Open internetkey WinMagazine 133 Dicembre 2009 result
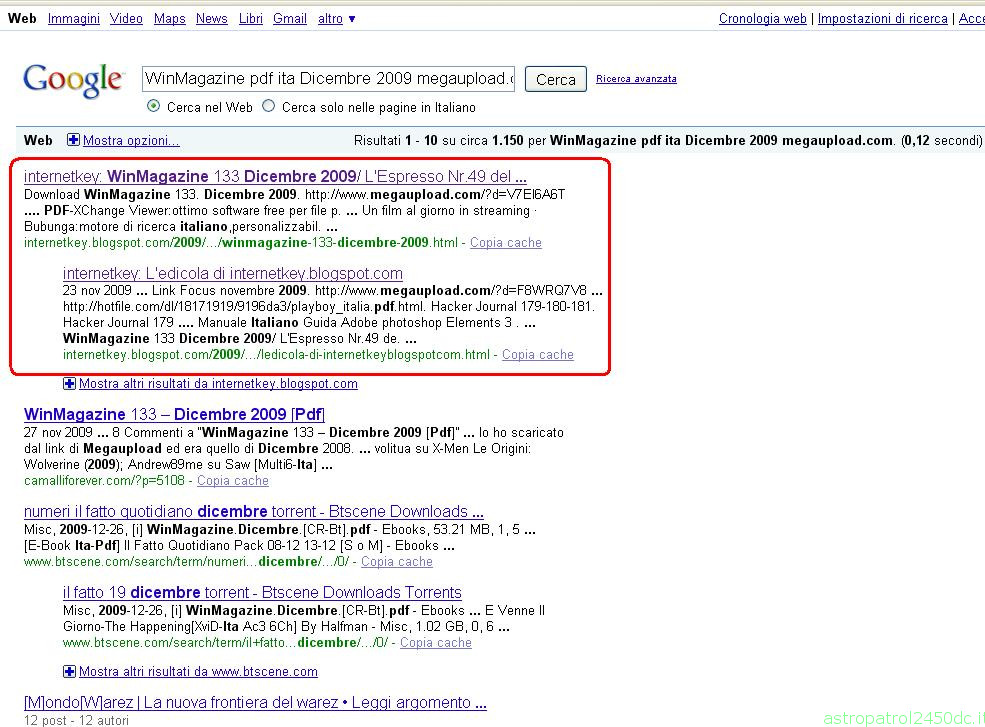 (x=275, y=177)
